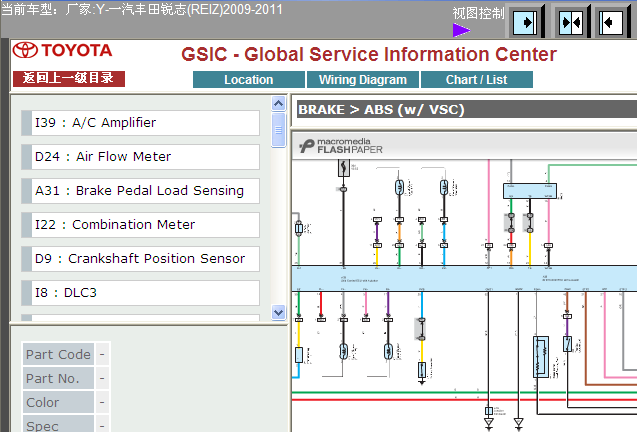637x432 pixels.
Task: Click the component list scroll-down arrow
Action: tap(278, 313)
